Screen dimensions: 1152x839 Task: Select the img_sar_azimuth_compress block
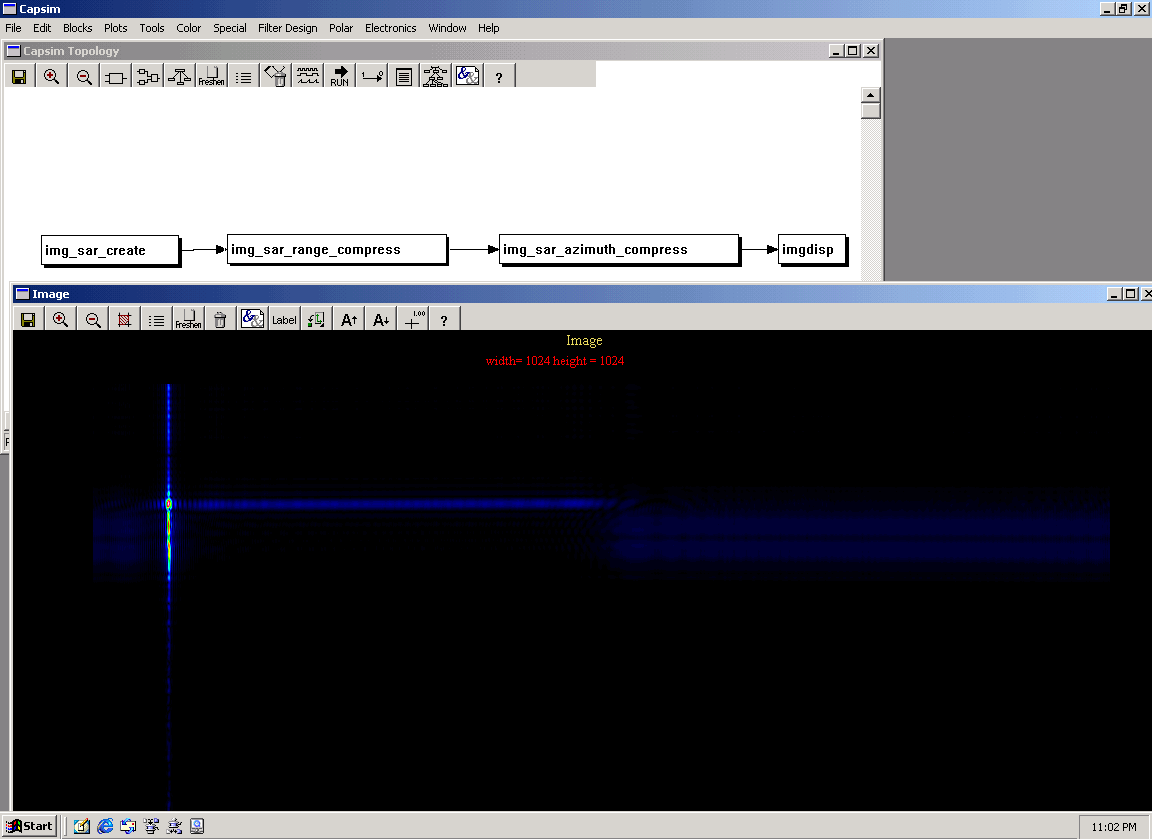click(x=619, y=250)
